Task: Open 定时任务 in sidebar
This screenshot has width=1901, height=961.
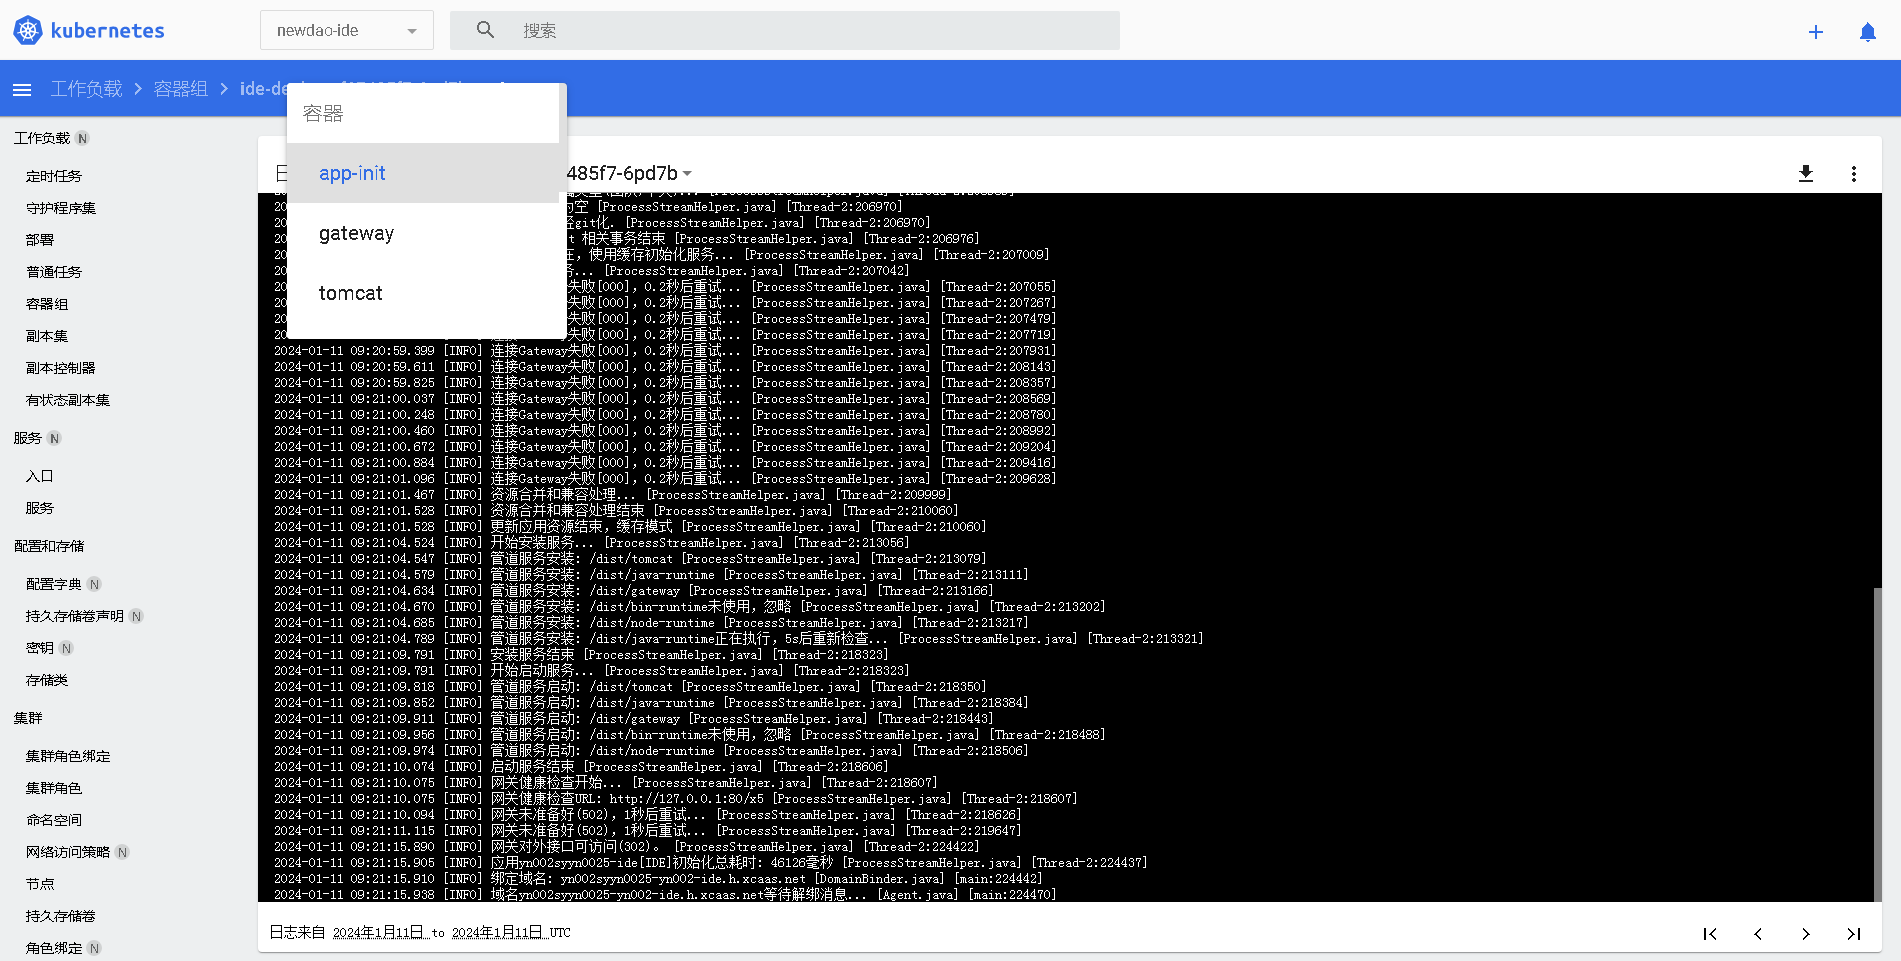Action: [54, 176]
